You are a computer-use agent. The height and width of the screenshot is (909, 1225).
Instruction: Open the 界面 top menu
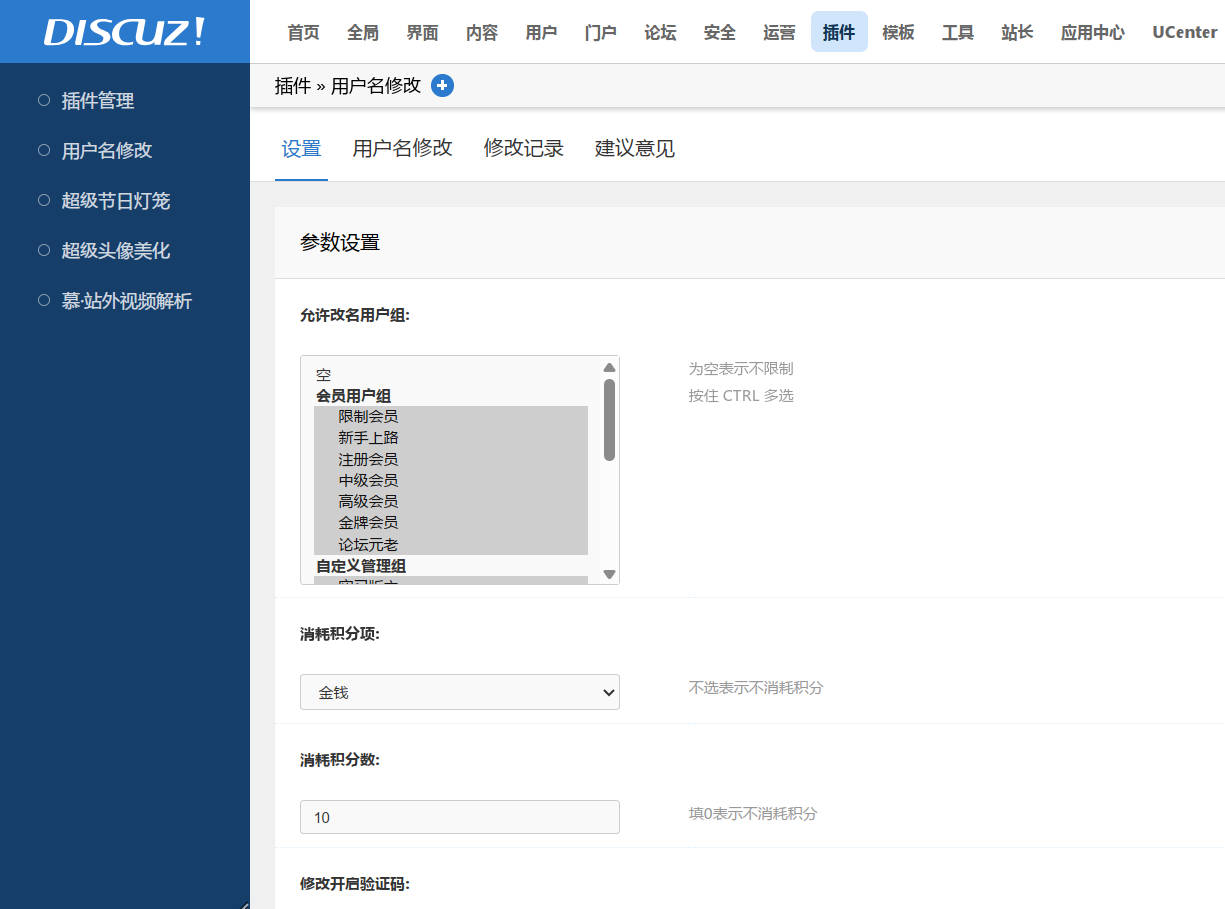tap(422, 32)
